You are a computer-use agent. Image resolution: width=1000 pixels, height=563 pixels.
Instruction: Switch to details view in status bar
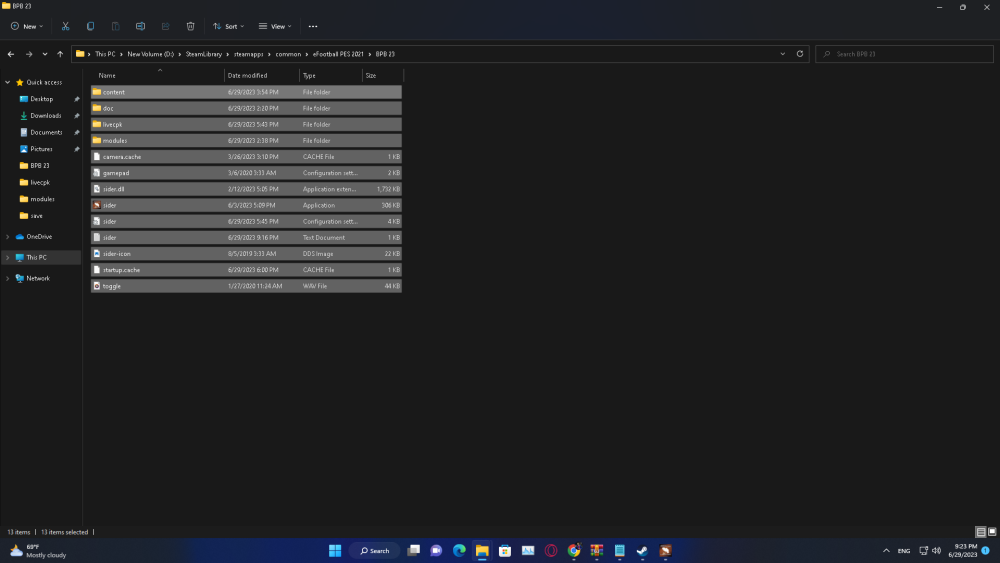click(x=980, y=532)
